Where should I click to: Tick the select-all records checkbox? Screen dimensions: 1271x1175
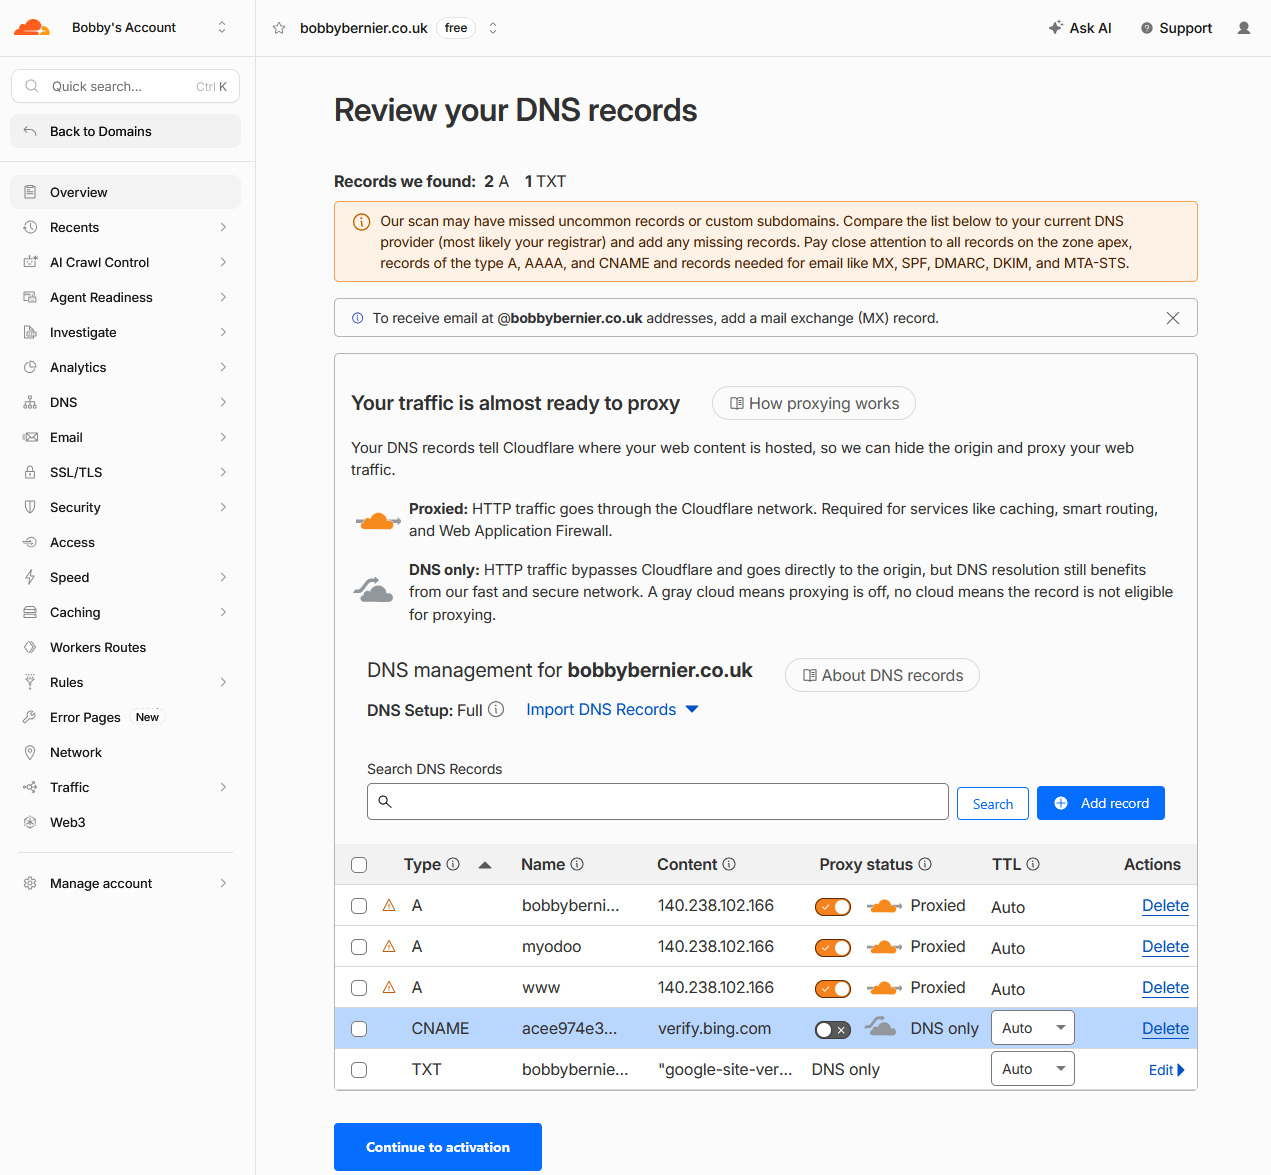click(359, 865)
